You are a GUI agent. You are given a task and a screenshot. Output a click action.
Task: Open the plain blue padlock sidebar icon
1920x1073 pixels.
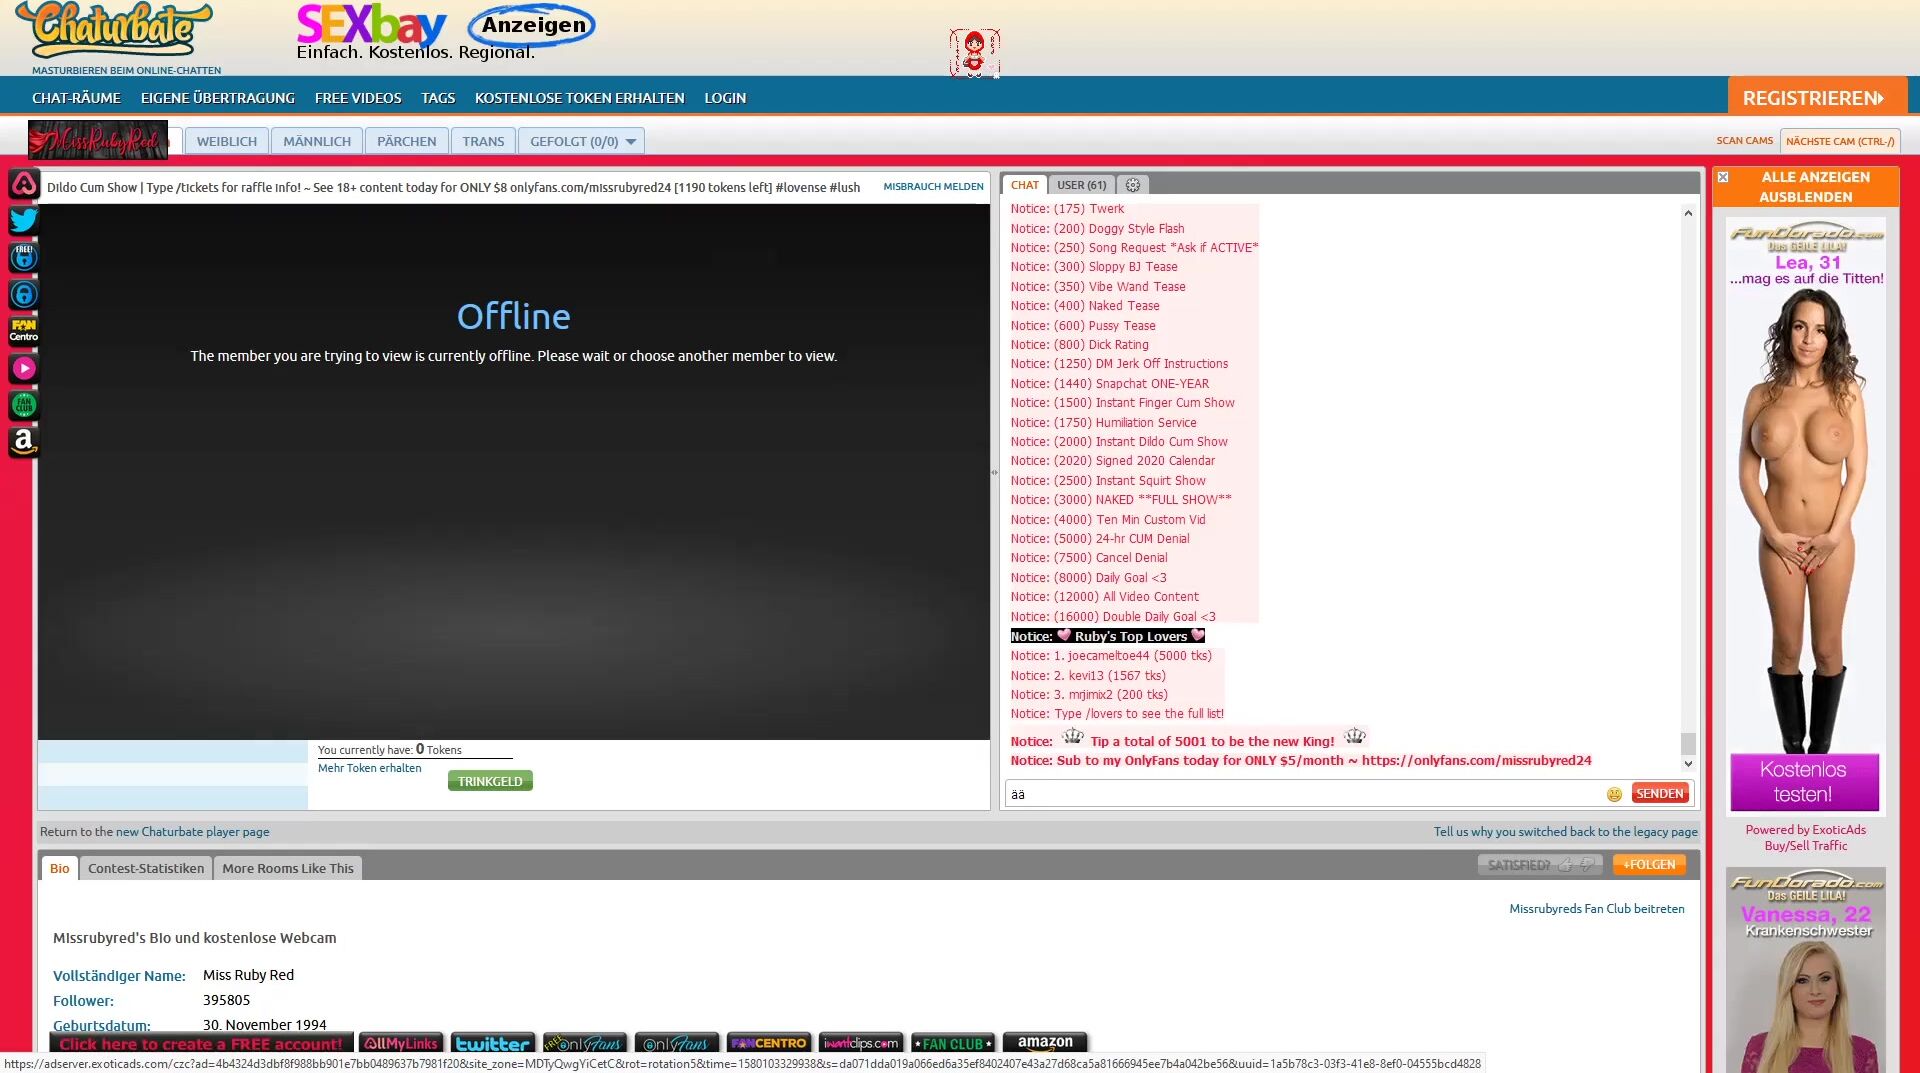[24, 294]
